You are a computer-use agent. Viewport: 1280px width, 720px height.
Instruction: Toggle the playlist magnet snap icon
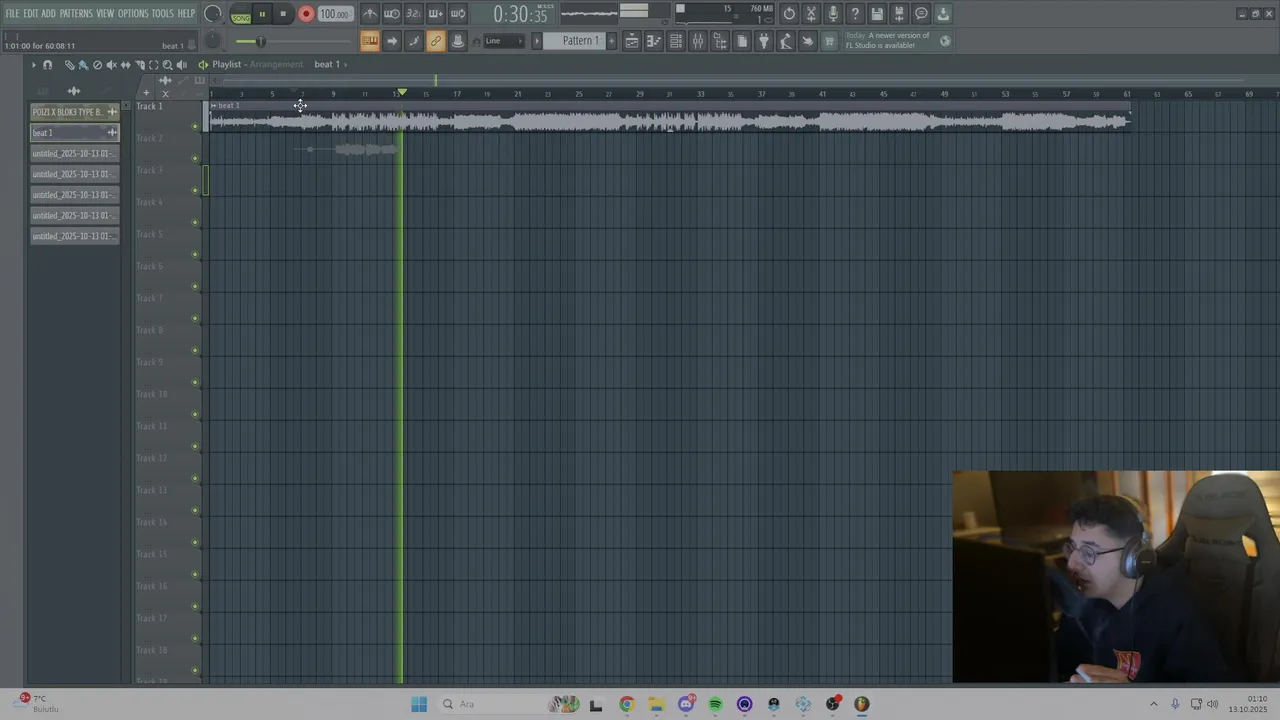pyautogui.click(x=47, y=64)
